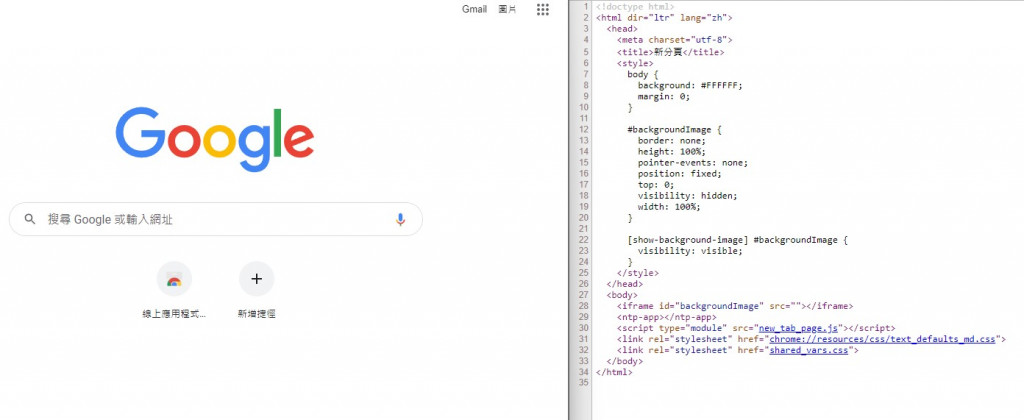1024x420 pixels.
Task: Open the shared_vars.css link
Action: click(x=808, y=350)
